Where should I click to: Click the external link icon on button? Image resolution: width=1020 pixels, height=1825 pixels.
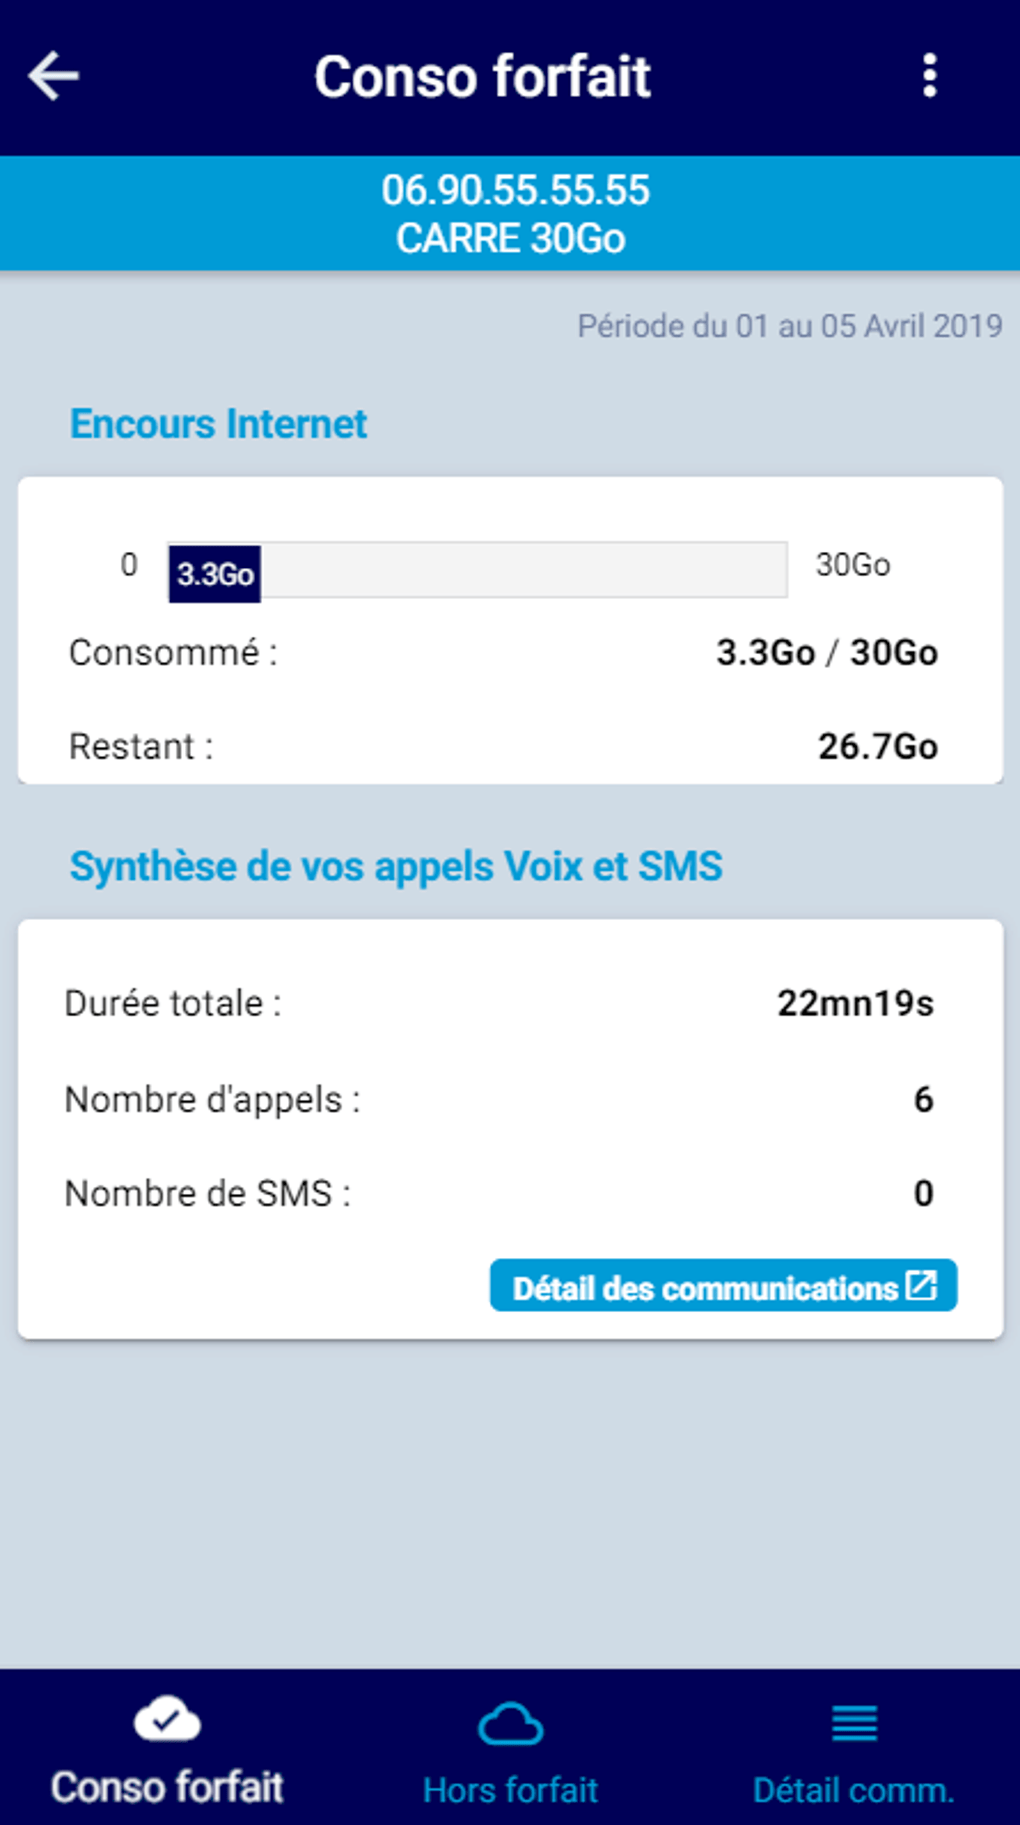click(921, 1286)
